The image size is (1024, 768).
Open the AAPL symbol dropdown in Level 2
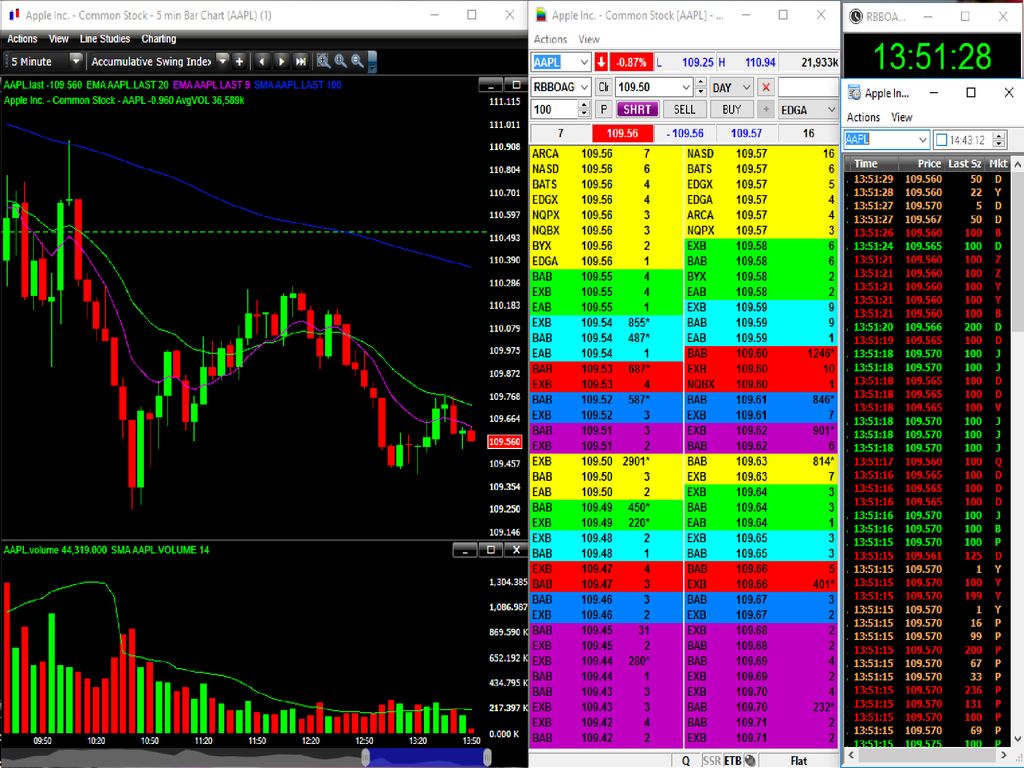click(x=583, y=63)
